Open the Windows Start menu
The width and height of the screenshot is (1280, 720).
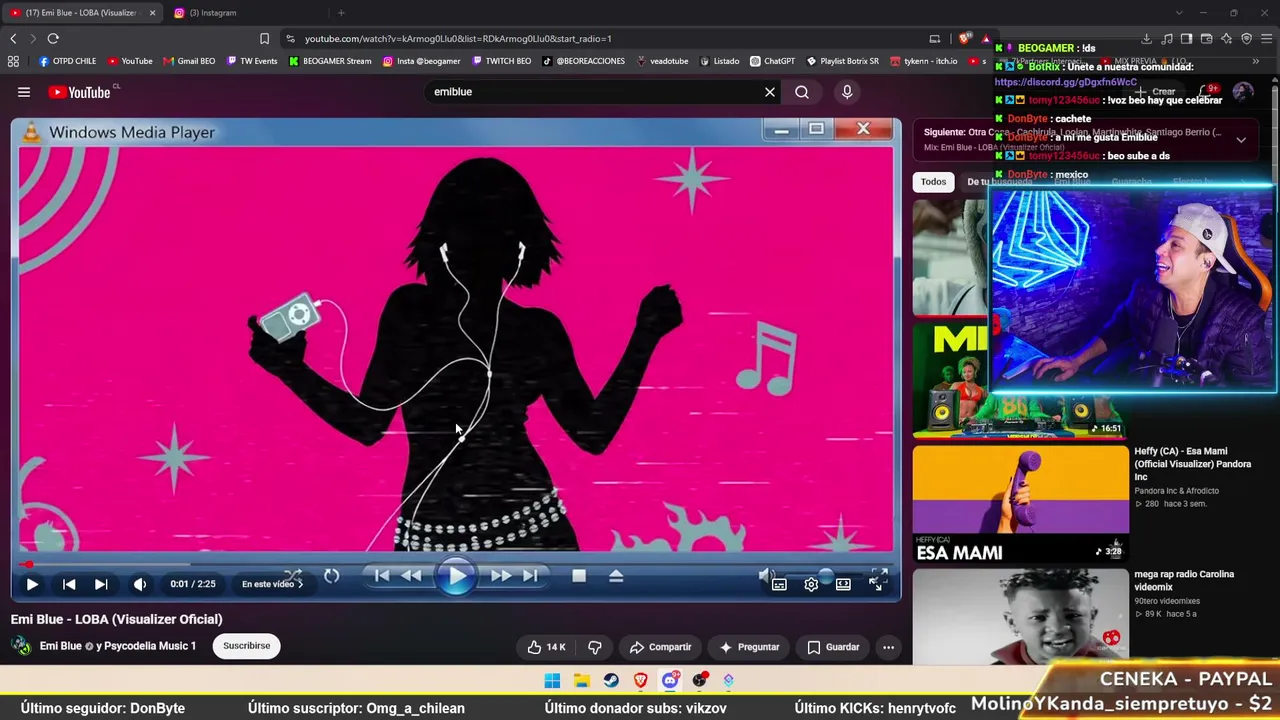point(552,681)
